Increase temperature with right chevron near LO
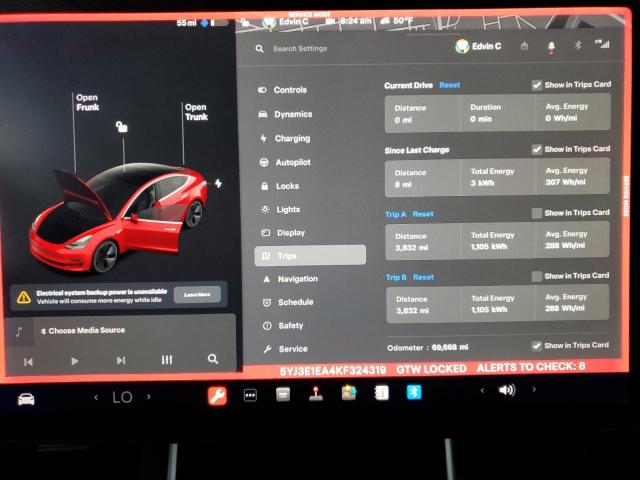Screen dimensions: 640x480 click(x=149, y=396)
